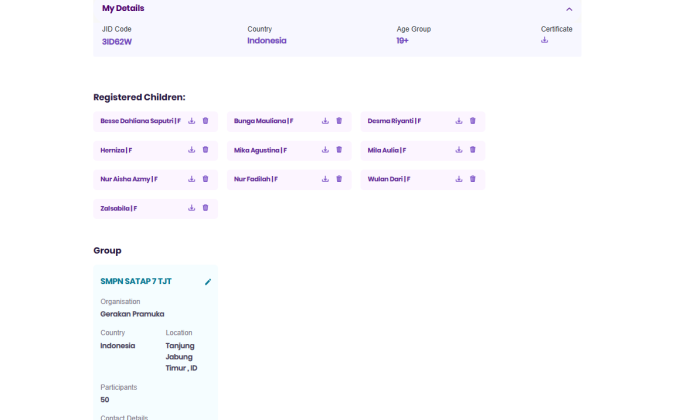
Task: Delete Desma Riyanti entry
Action: pyautogui.click(x=473, y=121)
